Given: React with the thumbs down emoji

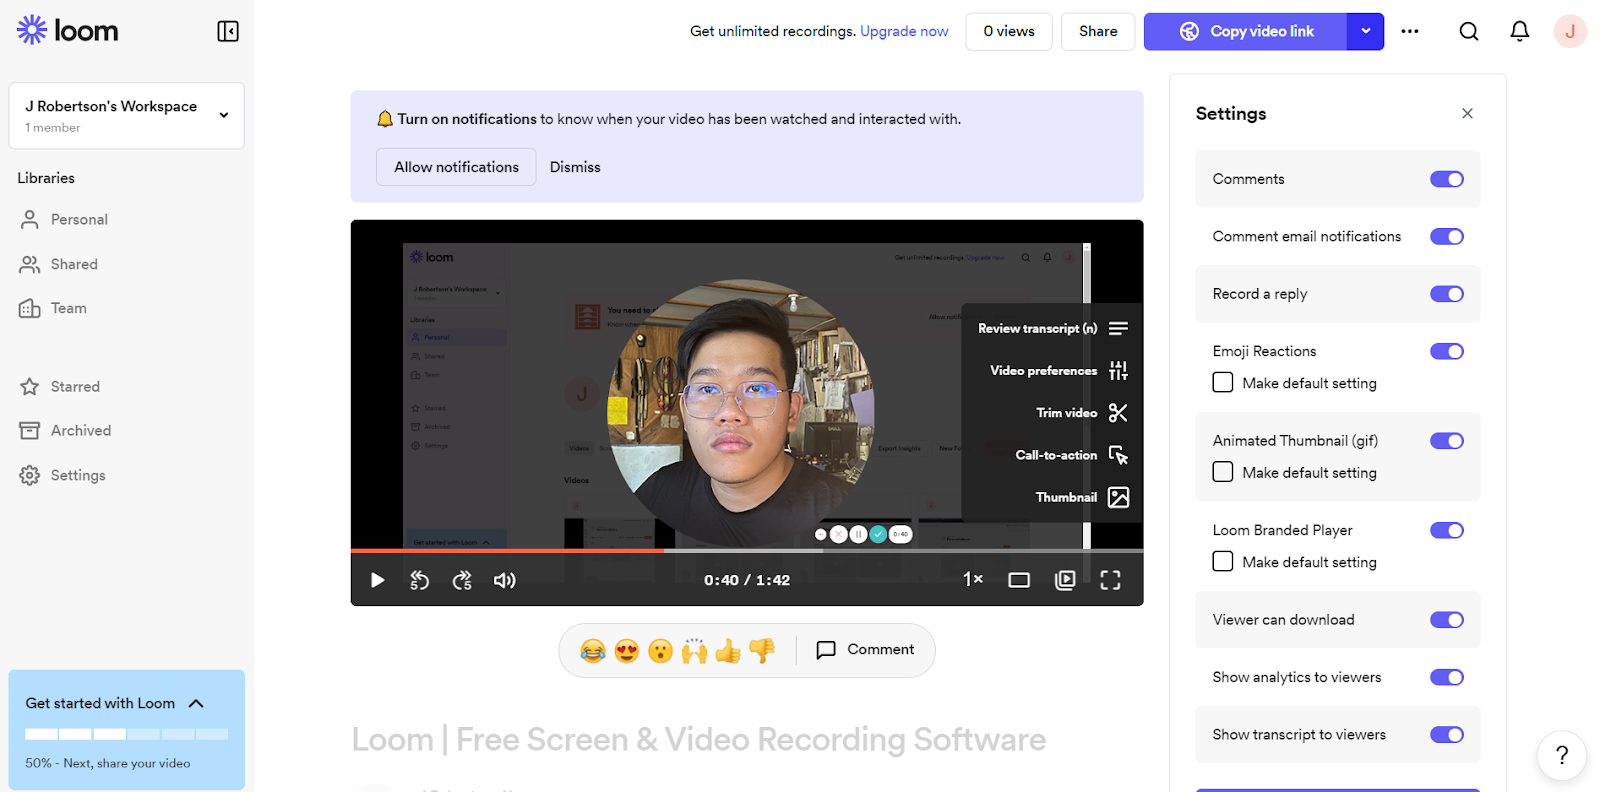Looking at the screenshot, I should pos(762,651).
